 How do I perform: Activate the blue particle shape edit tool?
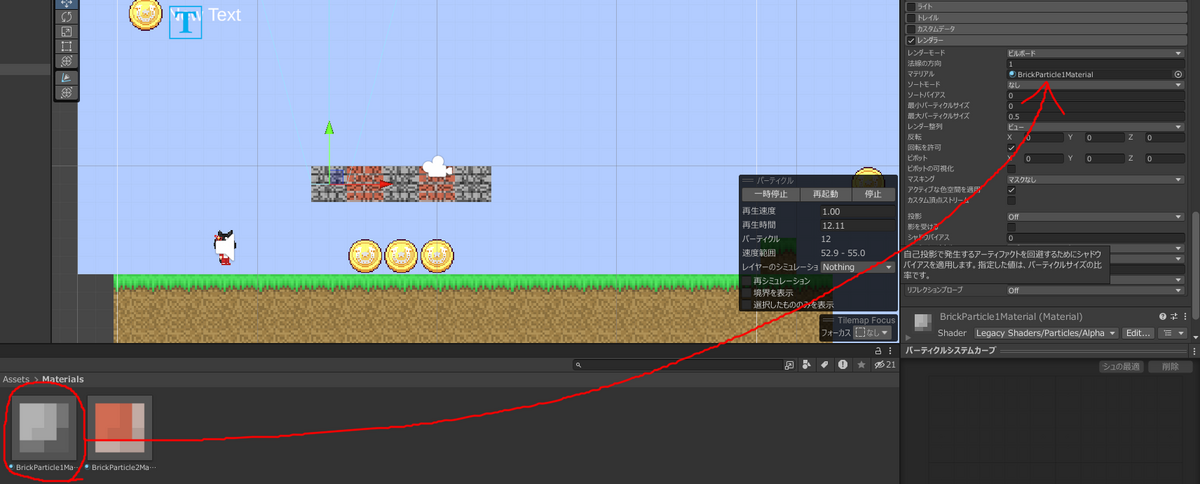66,77
